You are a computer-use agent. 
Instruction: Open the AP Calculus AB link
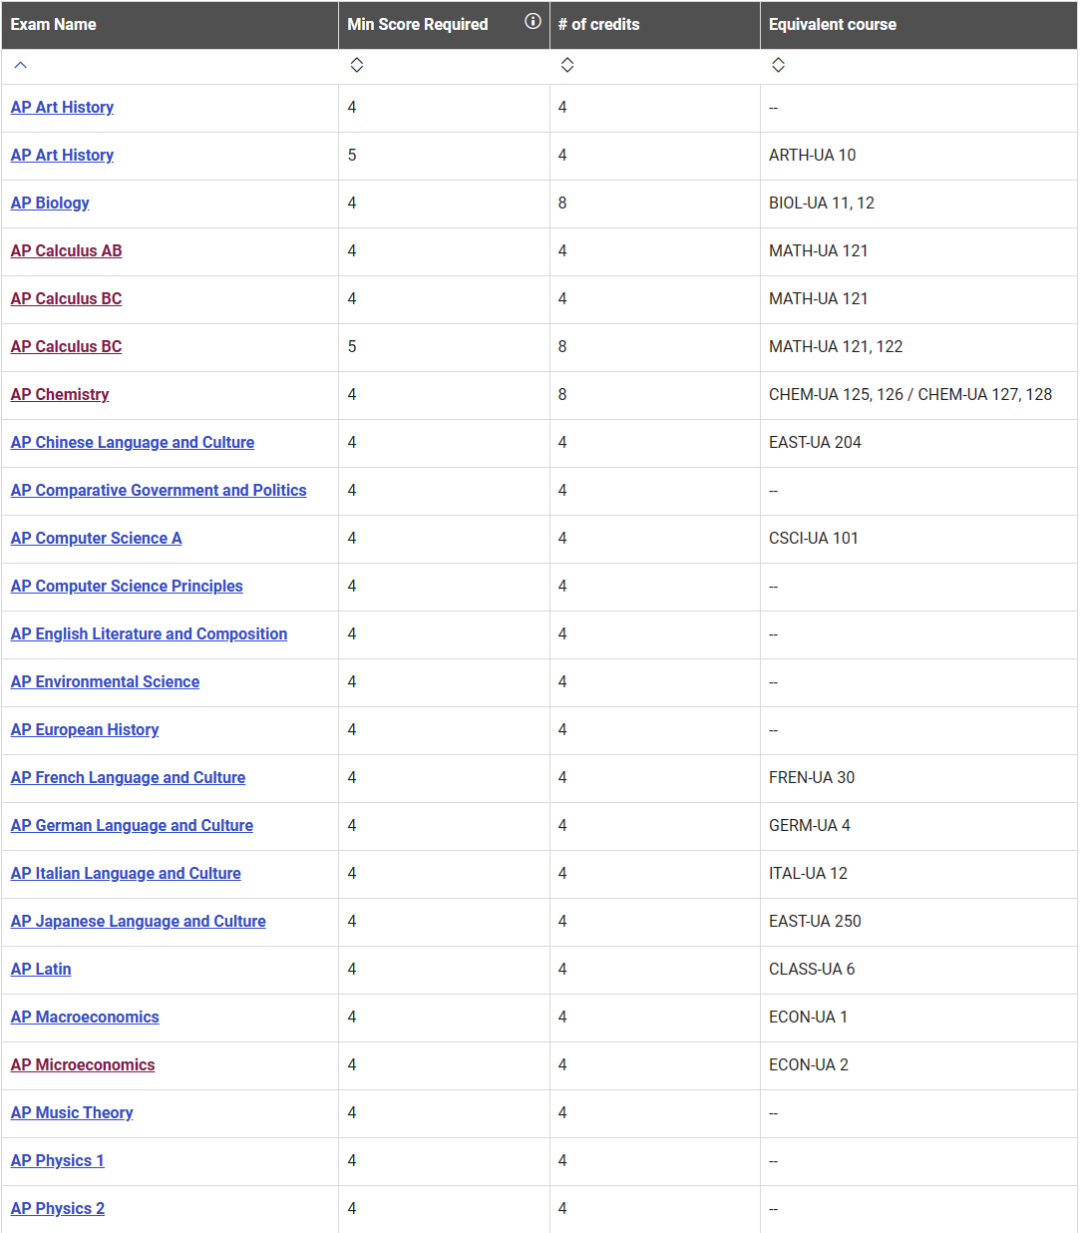(x=66, y=251)
